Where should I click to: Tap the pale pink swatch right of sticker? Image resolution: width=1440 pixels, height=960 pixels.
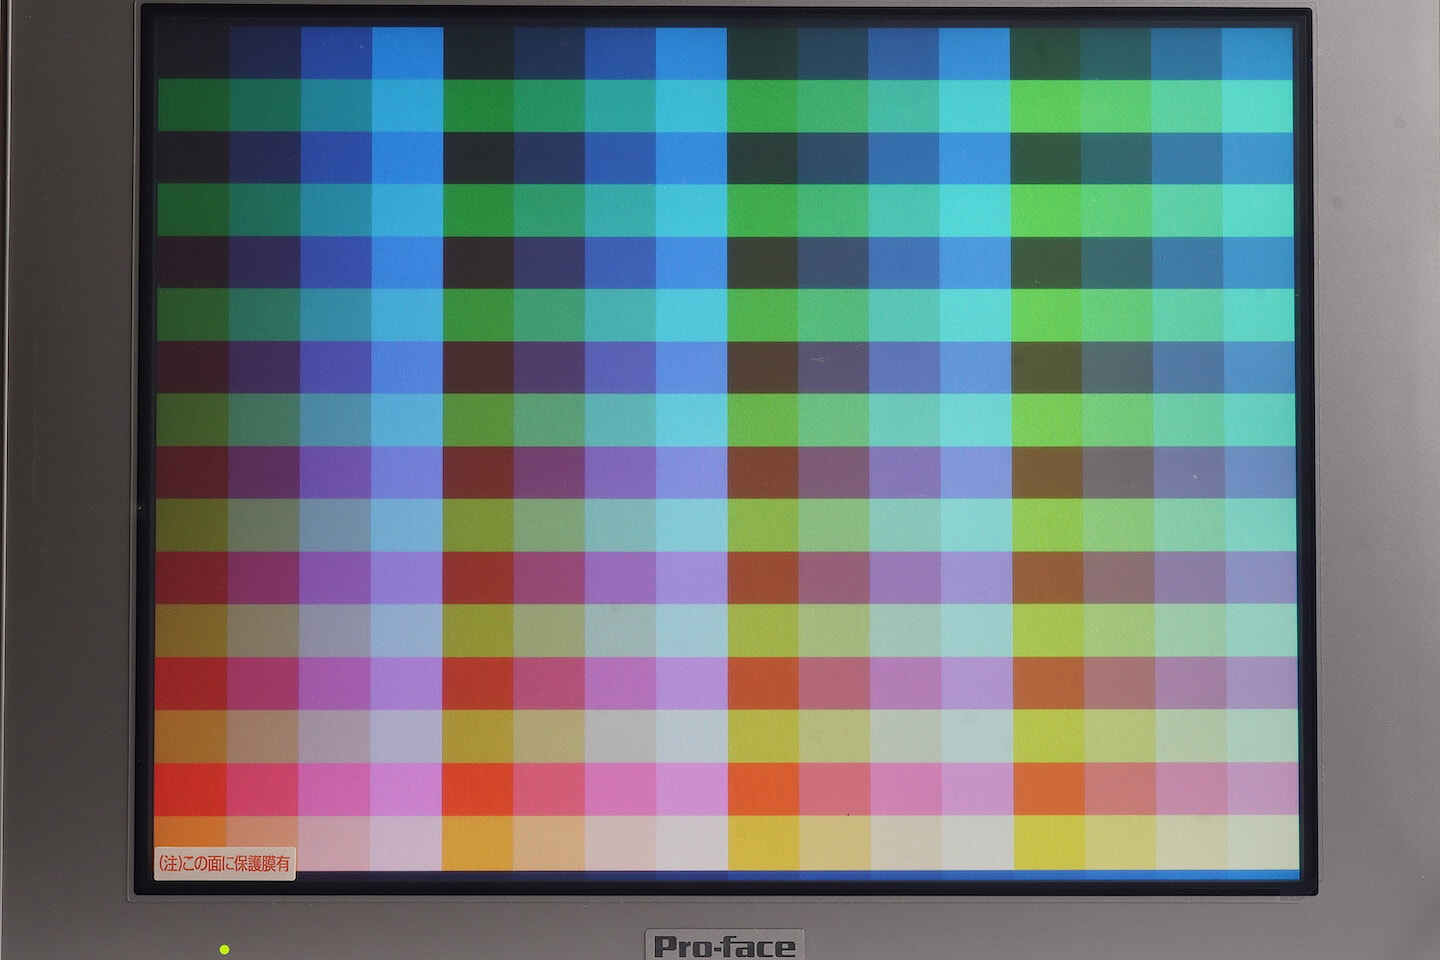pos(334,842)
